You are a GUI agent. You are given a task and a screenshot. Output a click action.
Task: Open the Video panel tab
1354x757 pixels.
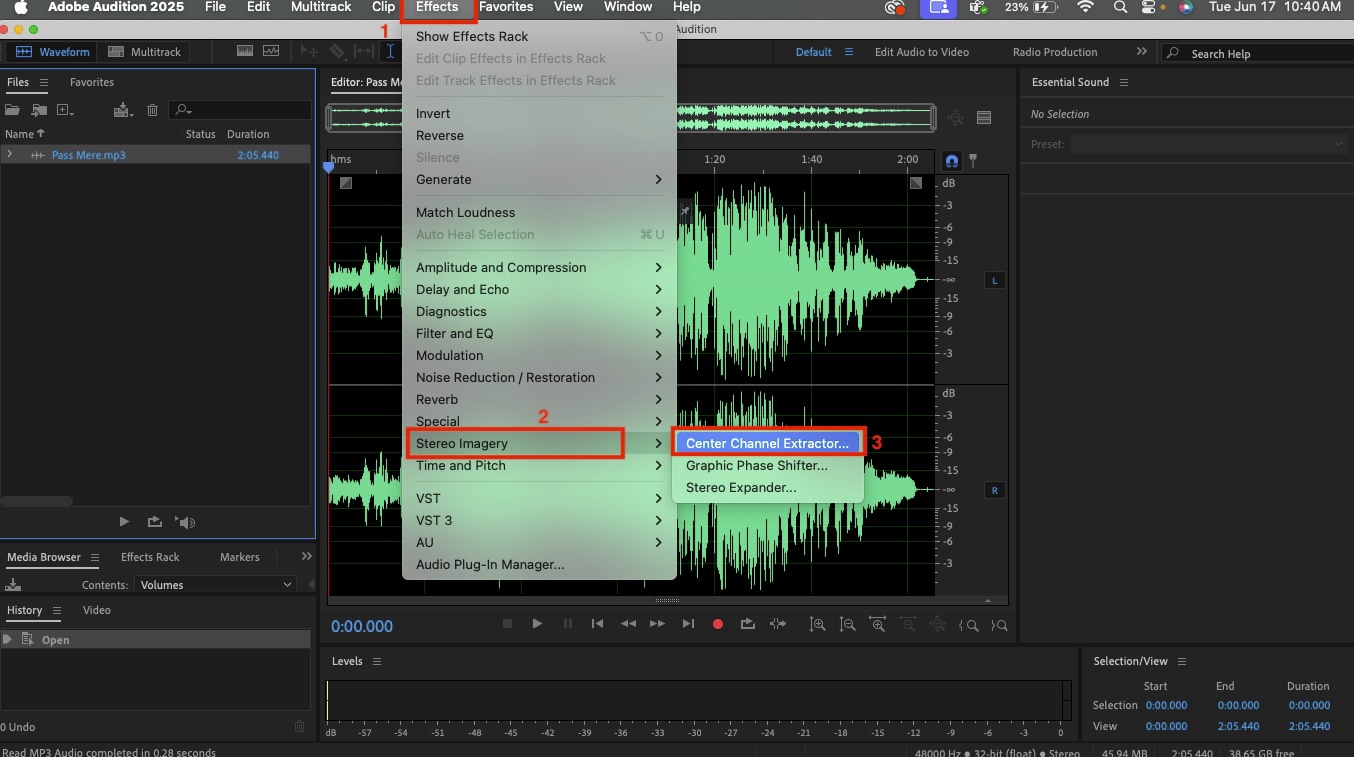coord(96,610)
